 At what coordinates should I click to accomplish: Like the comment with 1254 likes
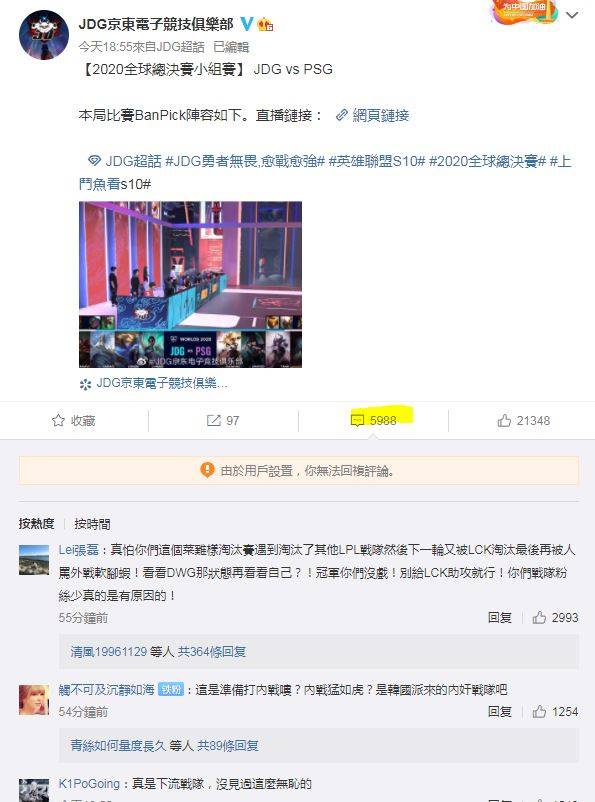point(539,711)
